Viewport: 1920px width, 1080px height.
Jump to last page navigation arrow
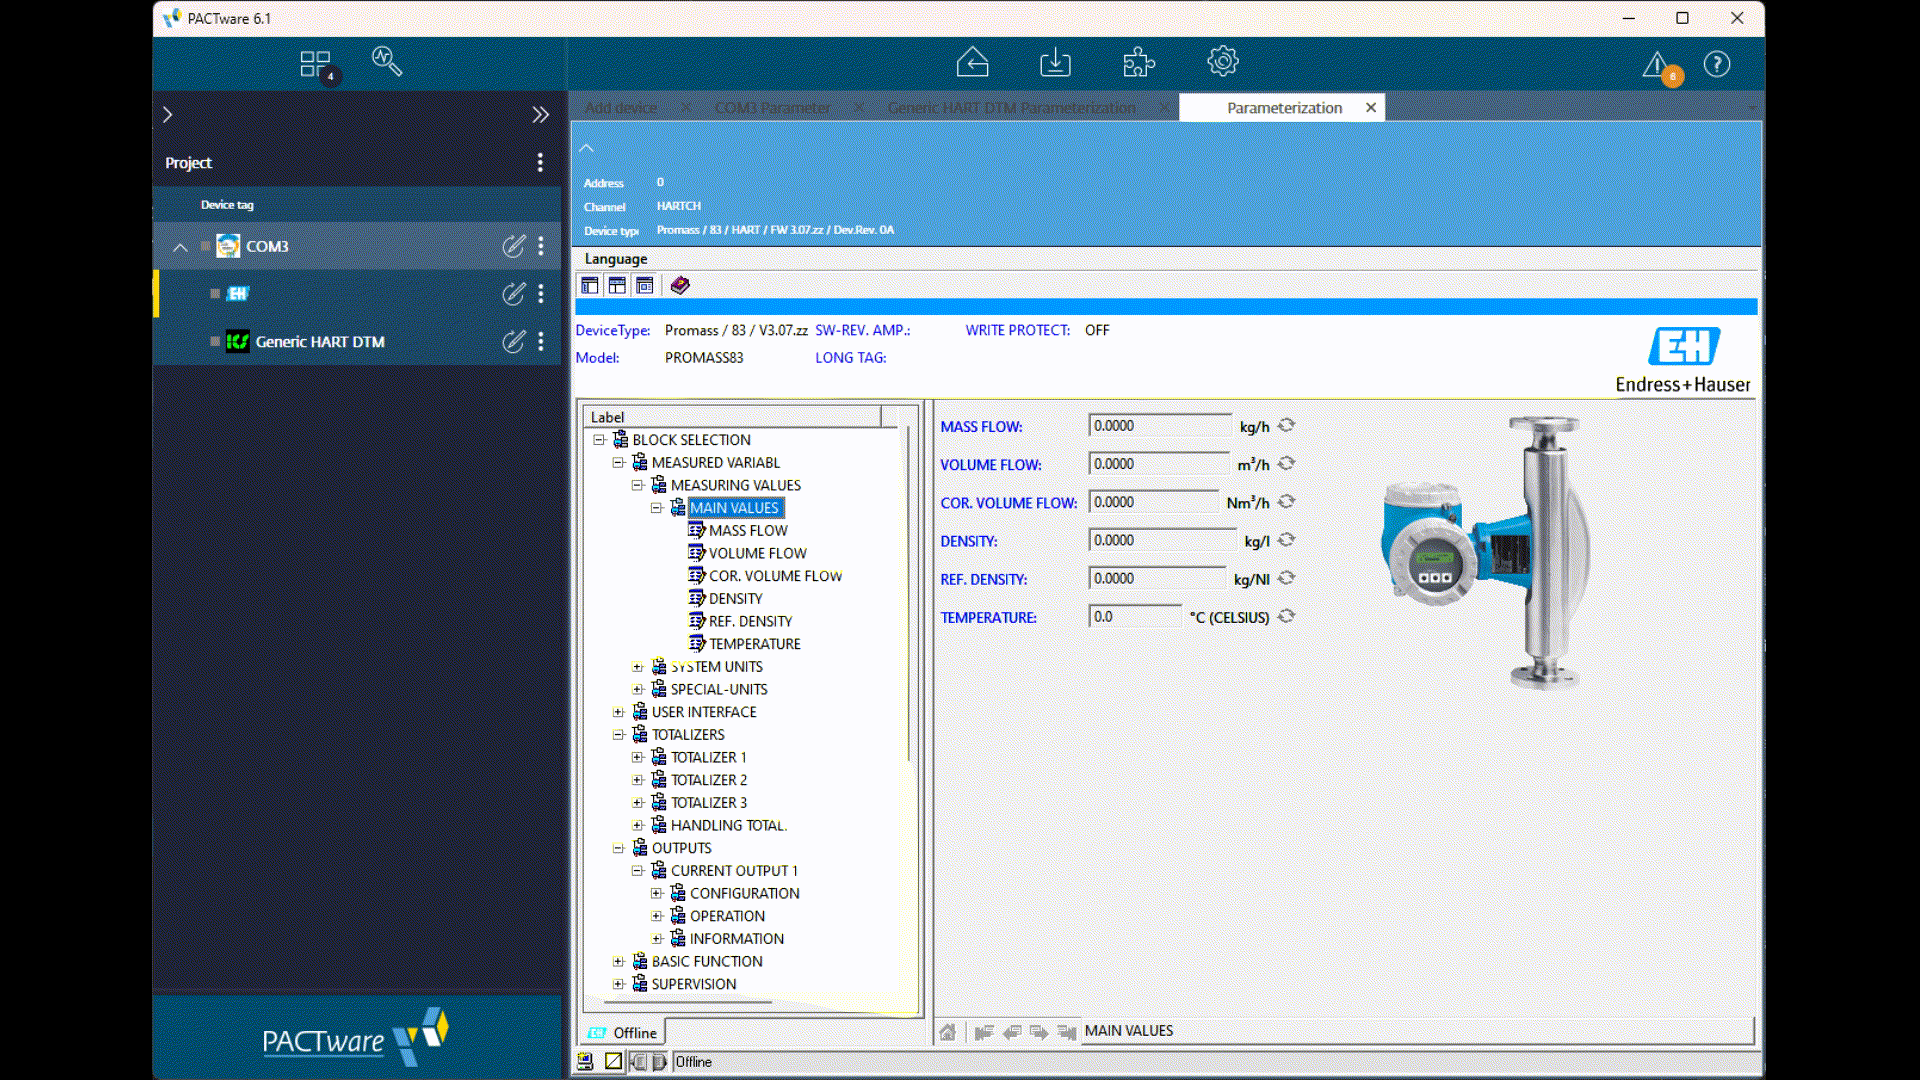click(1067, 1032)
